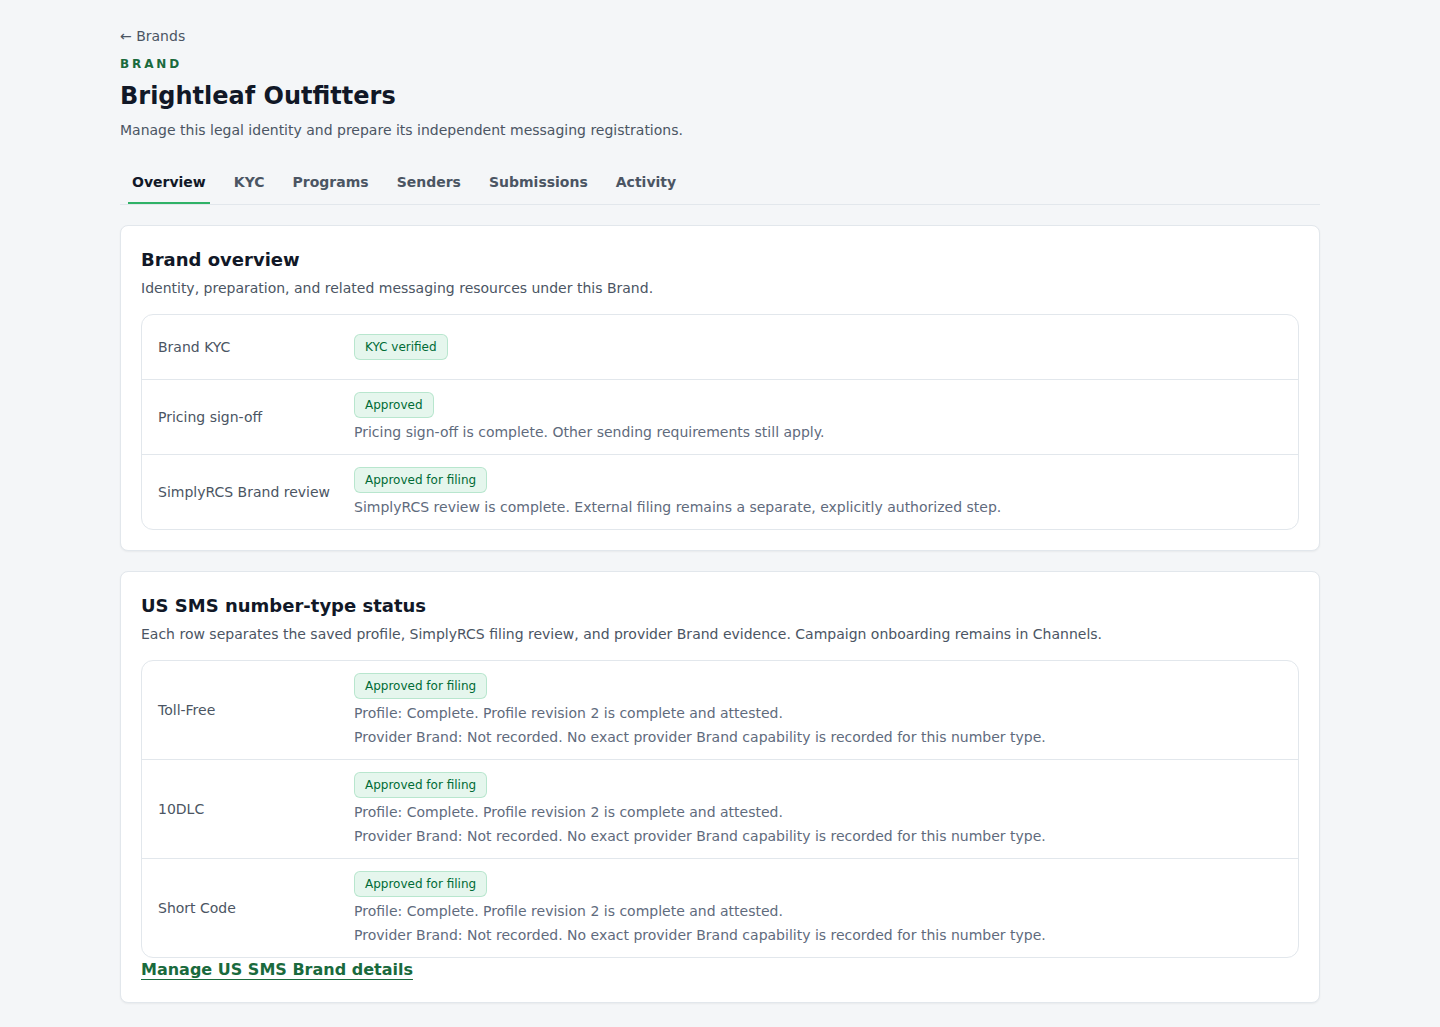Click 10DLC 'Profile: Complete' line
Screen dimensions: 1440x1027
click(x=568, y=812)
